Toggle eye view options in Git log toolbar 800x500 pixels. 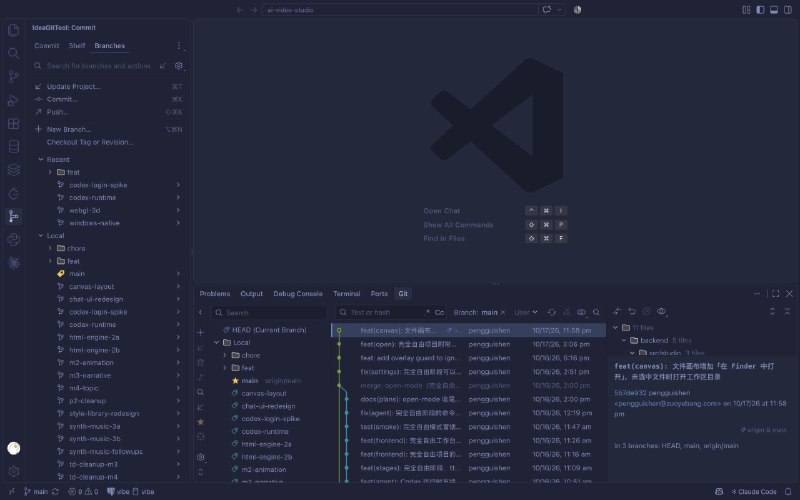[x=581, y=312]
